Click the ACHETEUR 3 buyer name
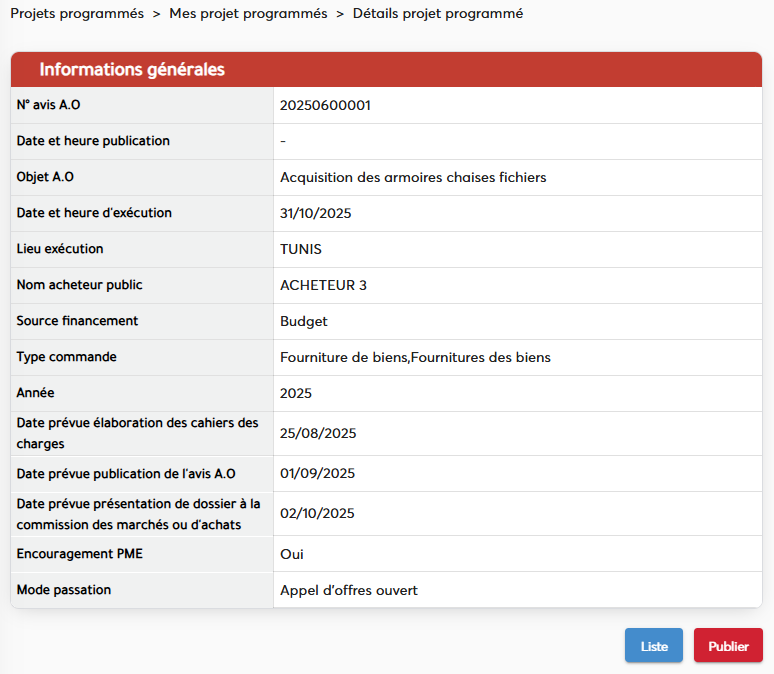The width and height of the screenshot is (774, 674). (x=323, y=285)
